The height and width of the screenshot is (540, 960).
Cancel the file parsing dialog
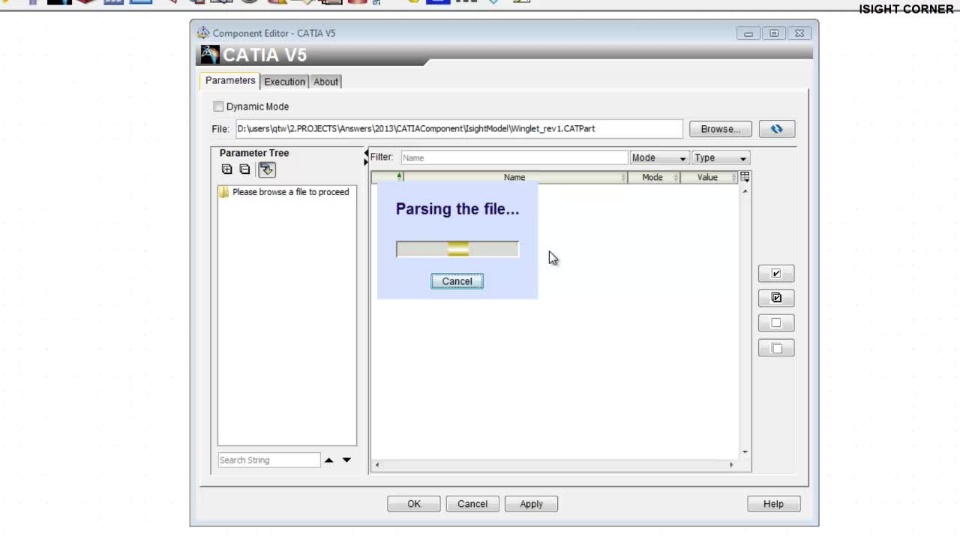(x=457, y=281)
